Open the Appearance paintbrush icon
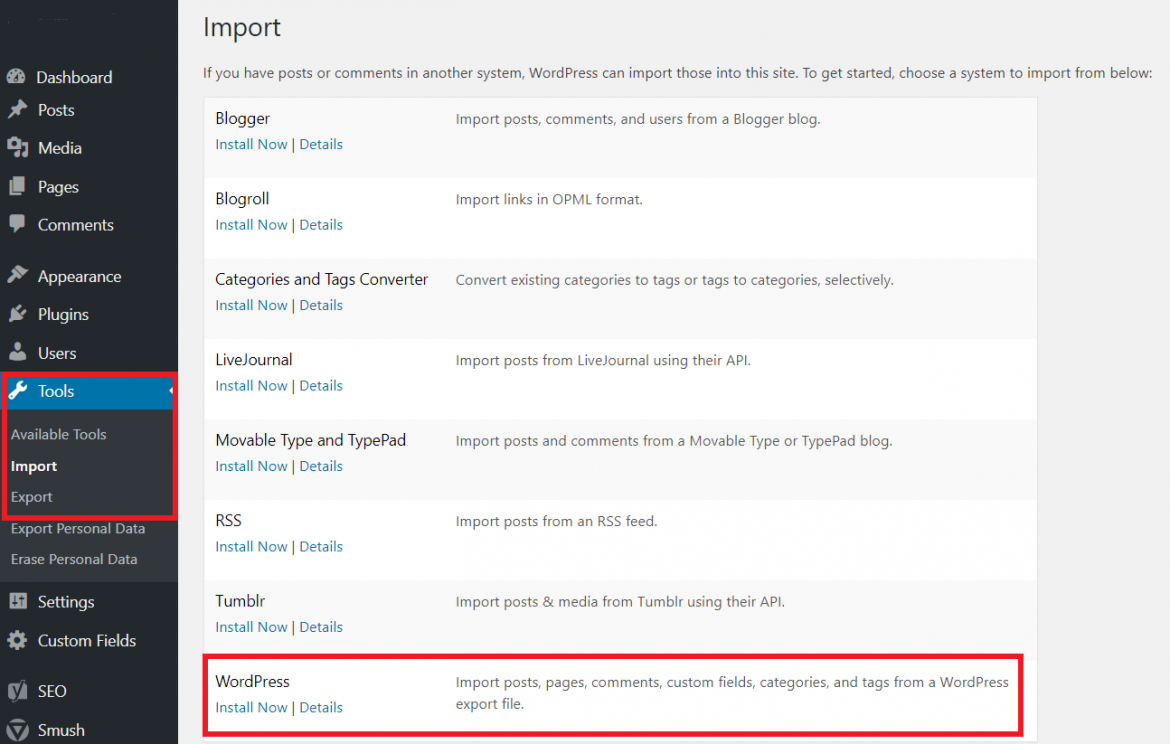Image resolution: width=1170 pixels, height=744 pixels. (20, 275)
